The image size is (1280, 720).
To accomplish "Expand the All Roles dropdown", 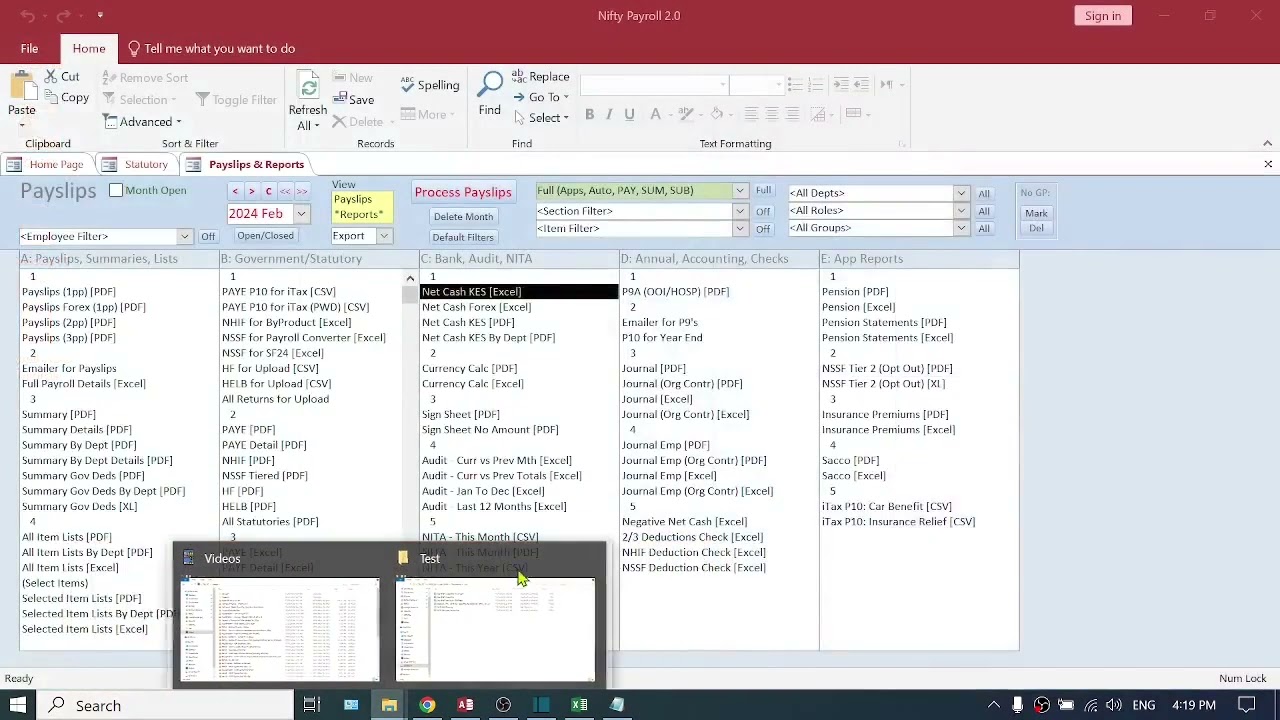I will (x=961, y=211).
